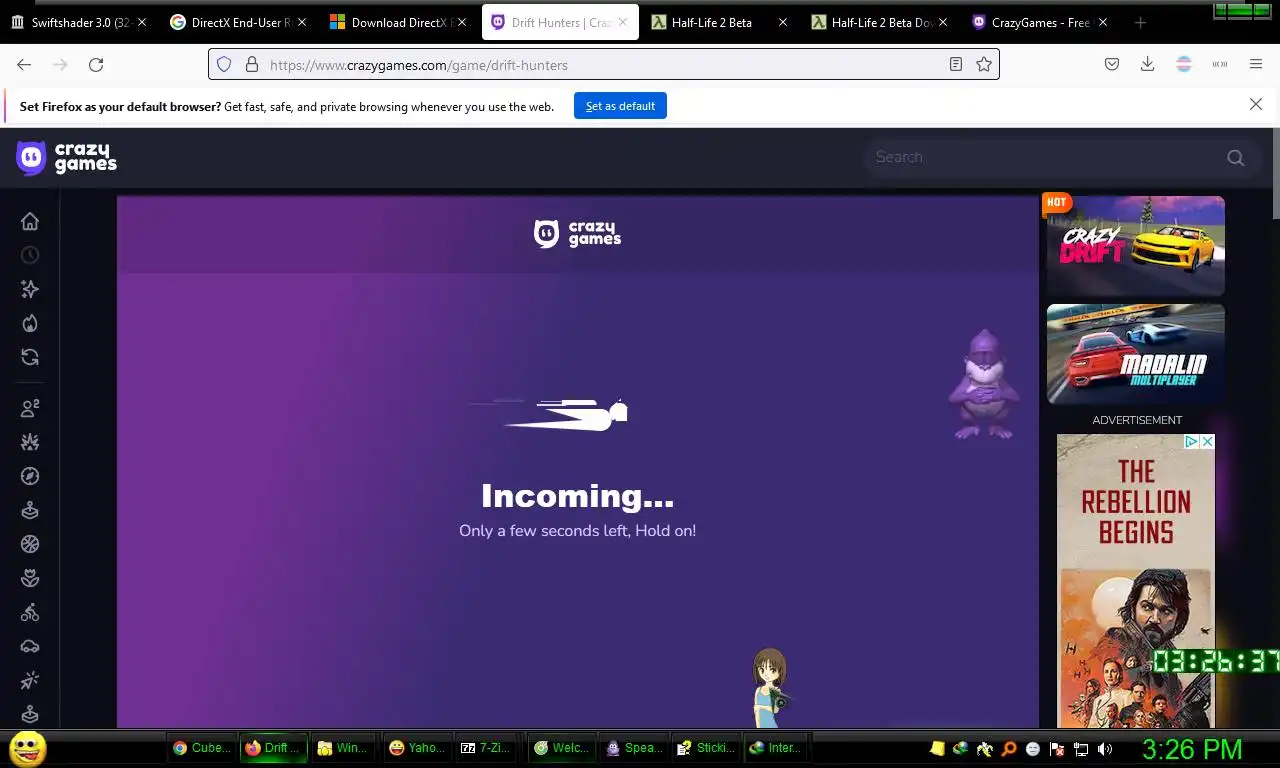Screen dimensions: 1280x768
Task: Open Basketball icon in sidebar
Action: tap(30, 544)
